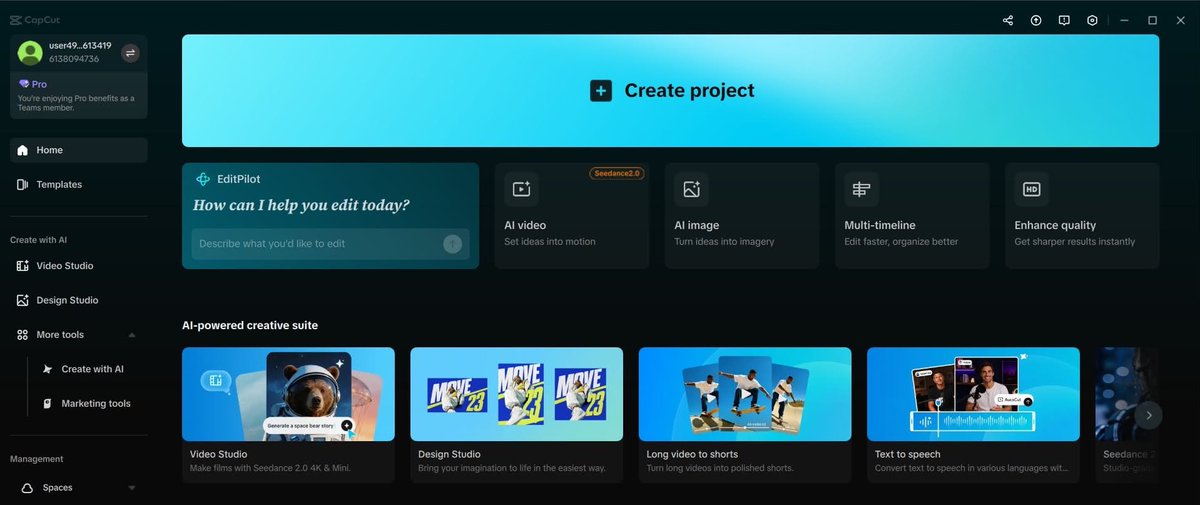Submit the EditPilot prompt arrow button

coord(452,243)
